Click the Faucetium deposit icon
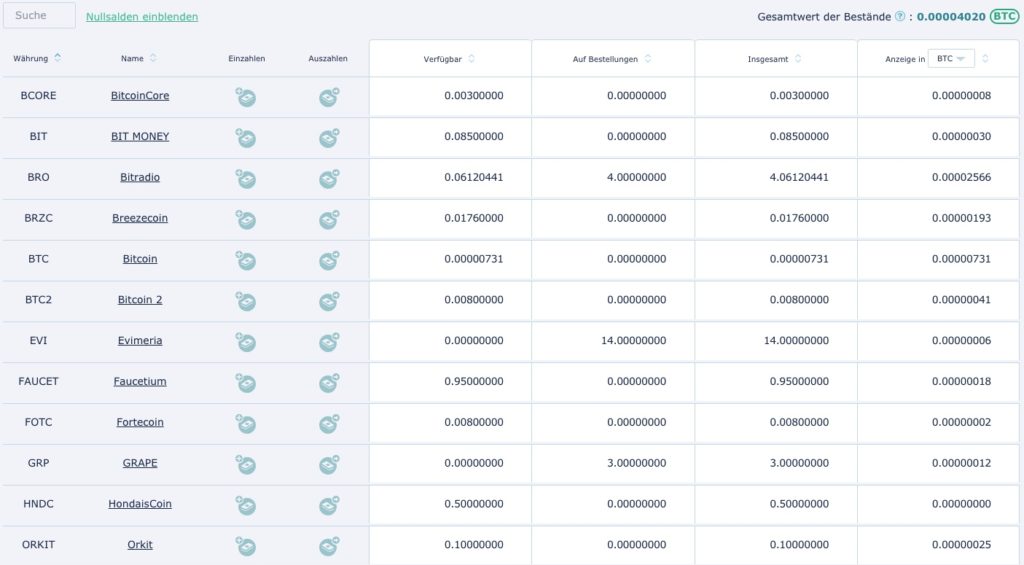 click(x=246, y=383)
